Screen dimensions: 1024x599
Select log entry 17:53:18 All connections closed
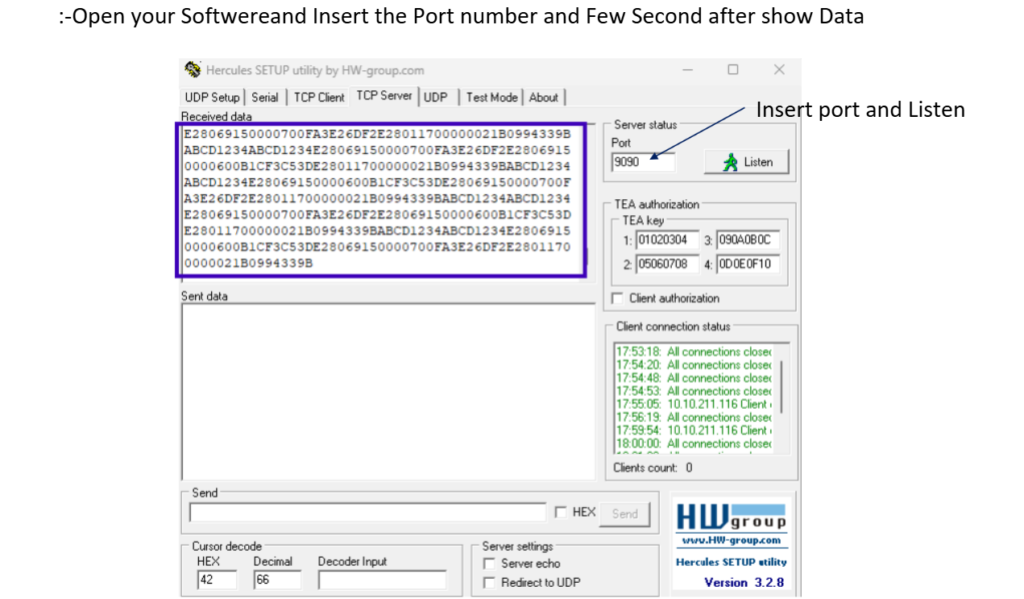tap(693, 352)
